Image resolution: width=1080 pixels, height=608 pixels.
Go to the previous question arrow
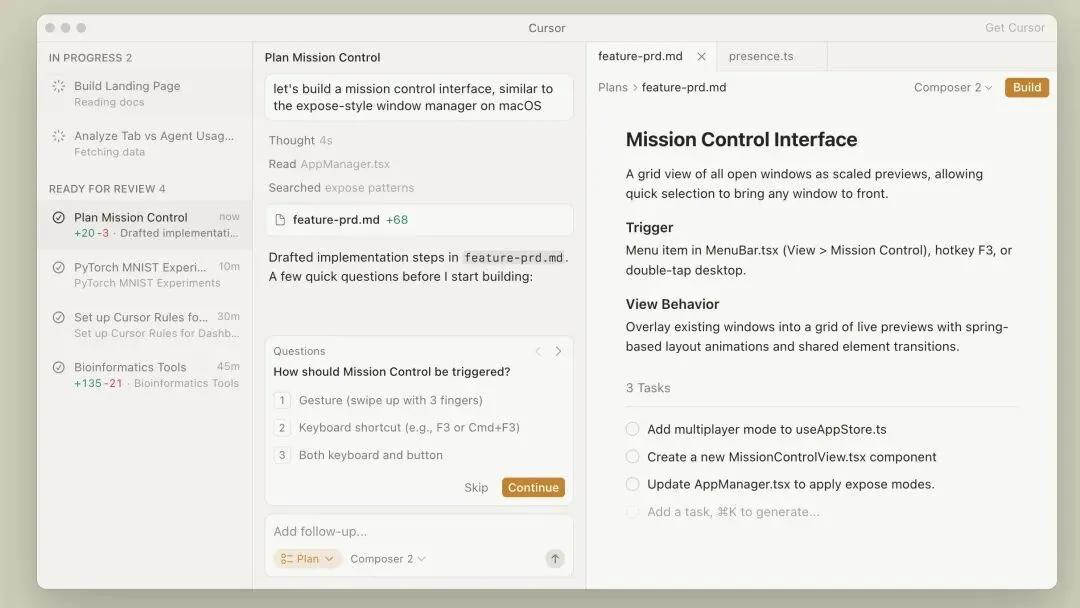pyautogui.click(x=538, y=351)
